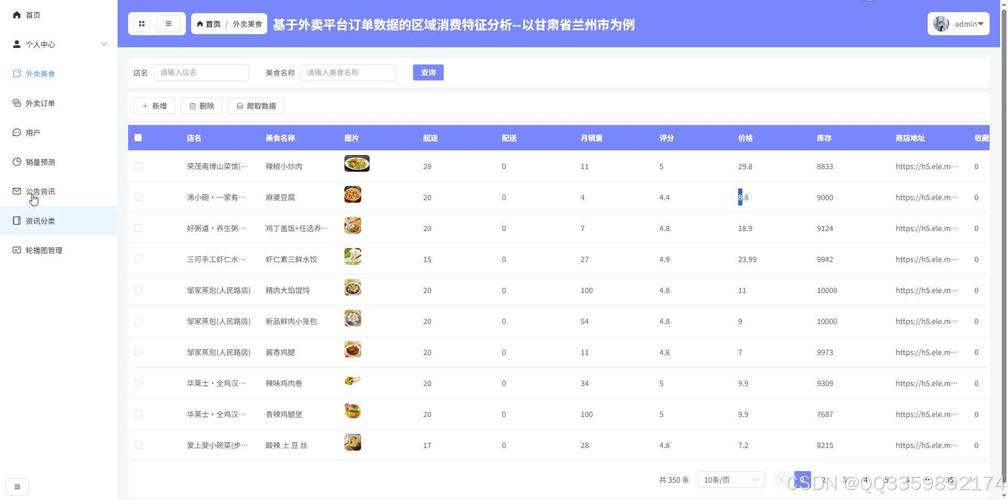Click shop name 三可手工虾仁水饺
Screen dimensions: 1008x500
[217, 259]
